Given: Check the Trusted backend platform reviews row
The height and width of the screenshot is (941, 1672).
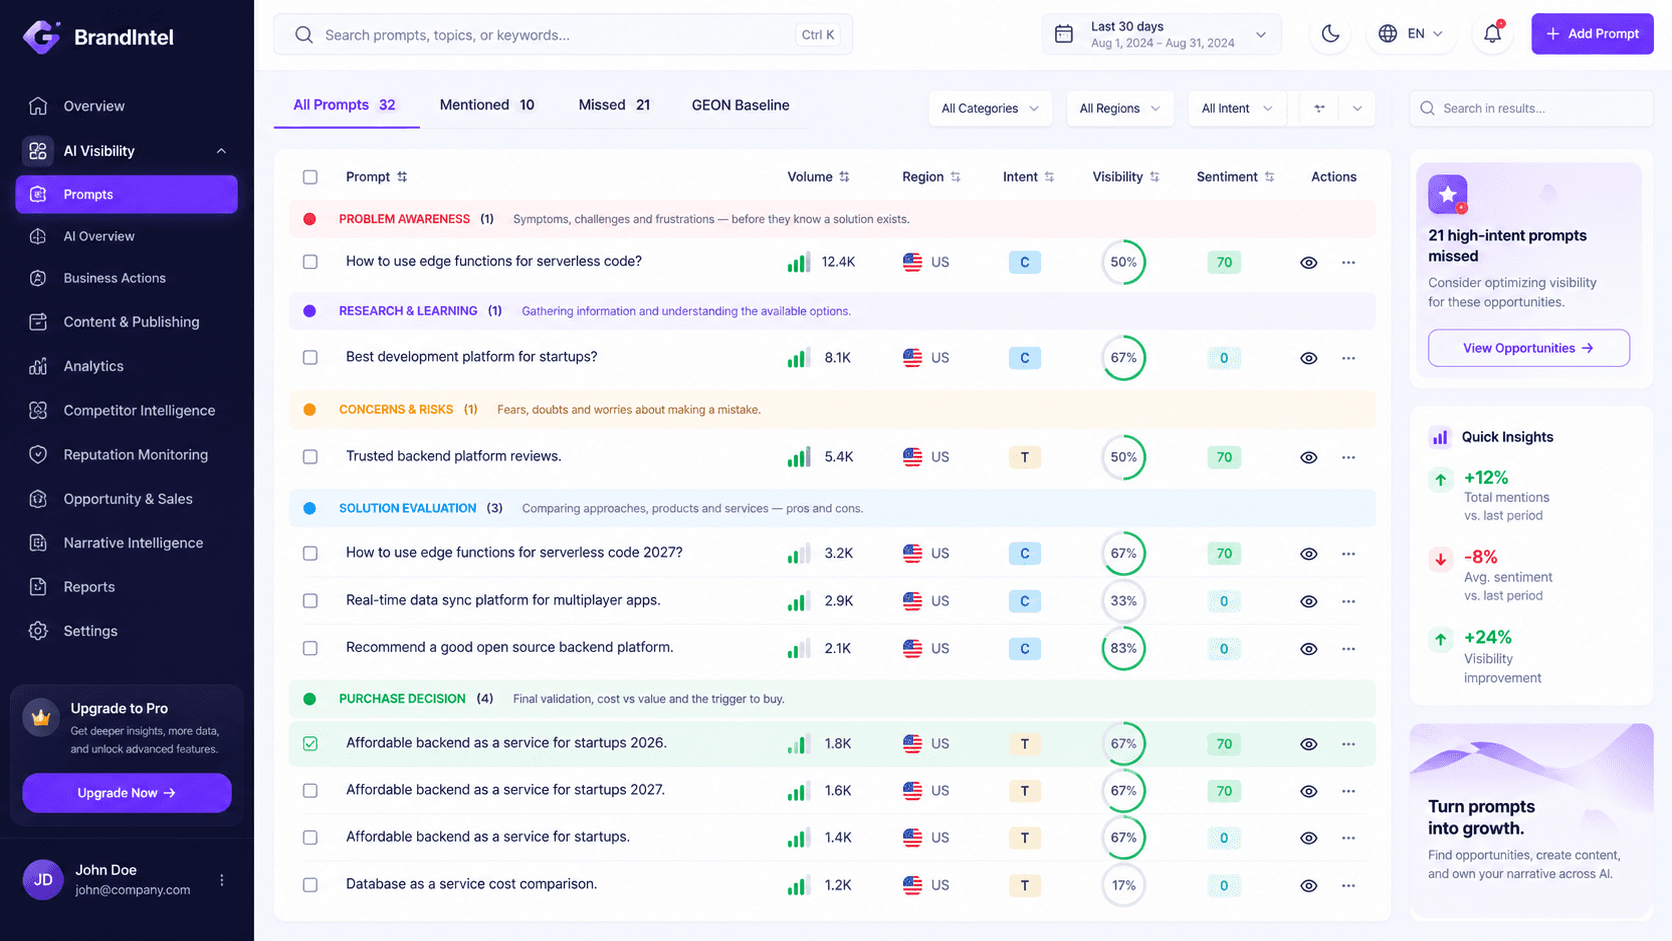Looking at the screenshot, I should [x=310, y=457].
